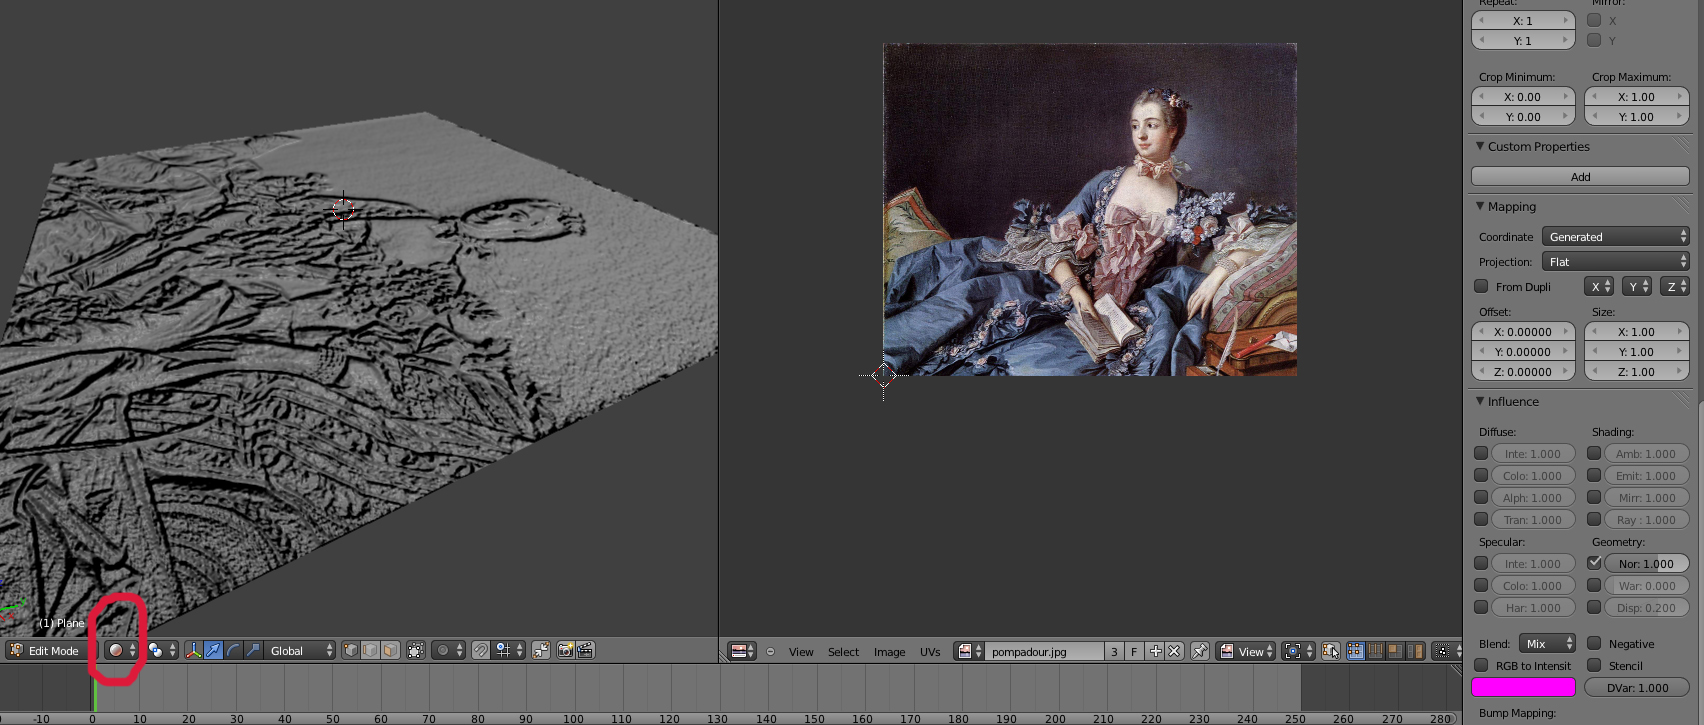Click the Add custom property button
The height and width of the screenshot is (725, 1704).
click(x=1580, y=177)
